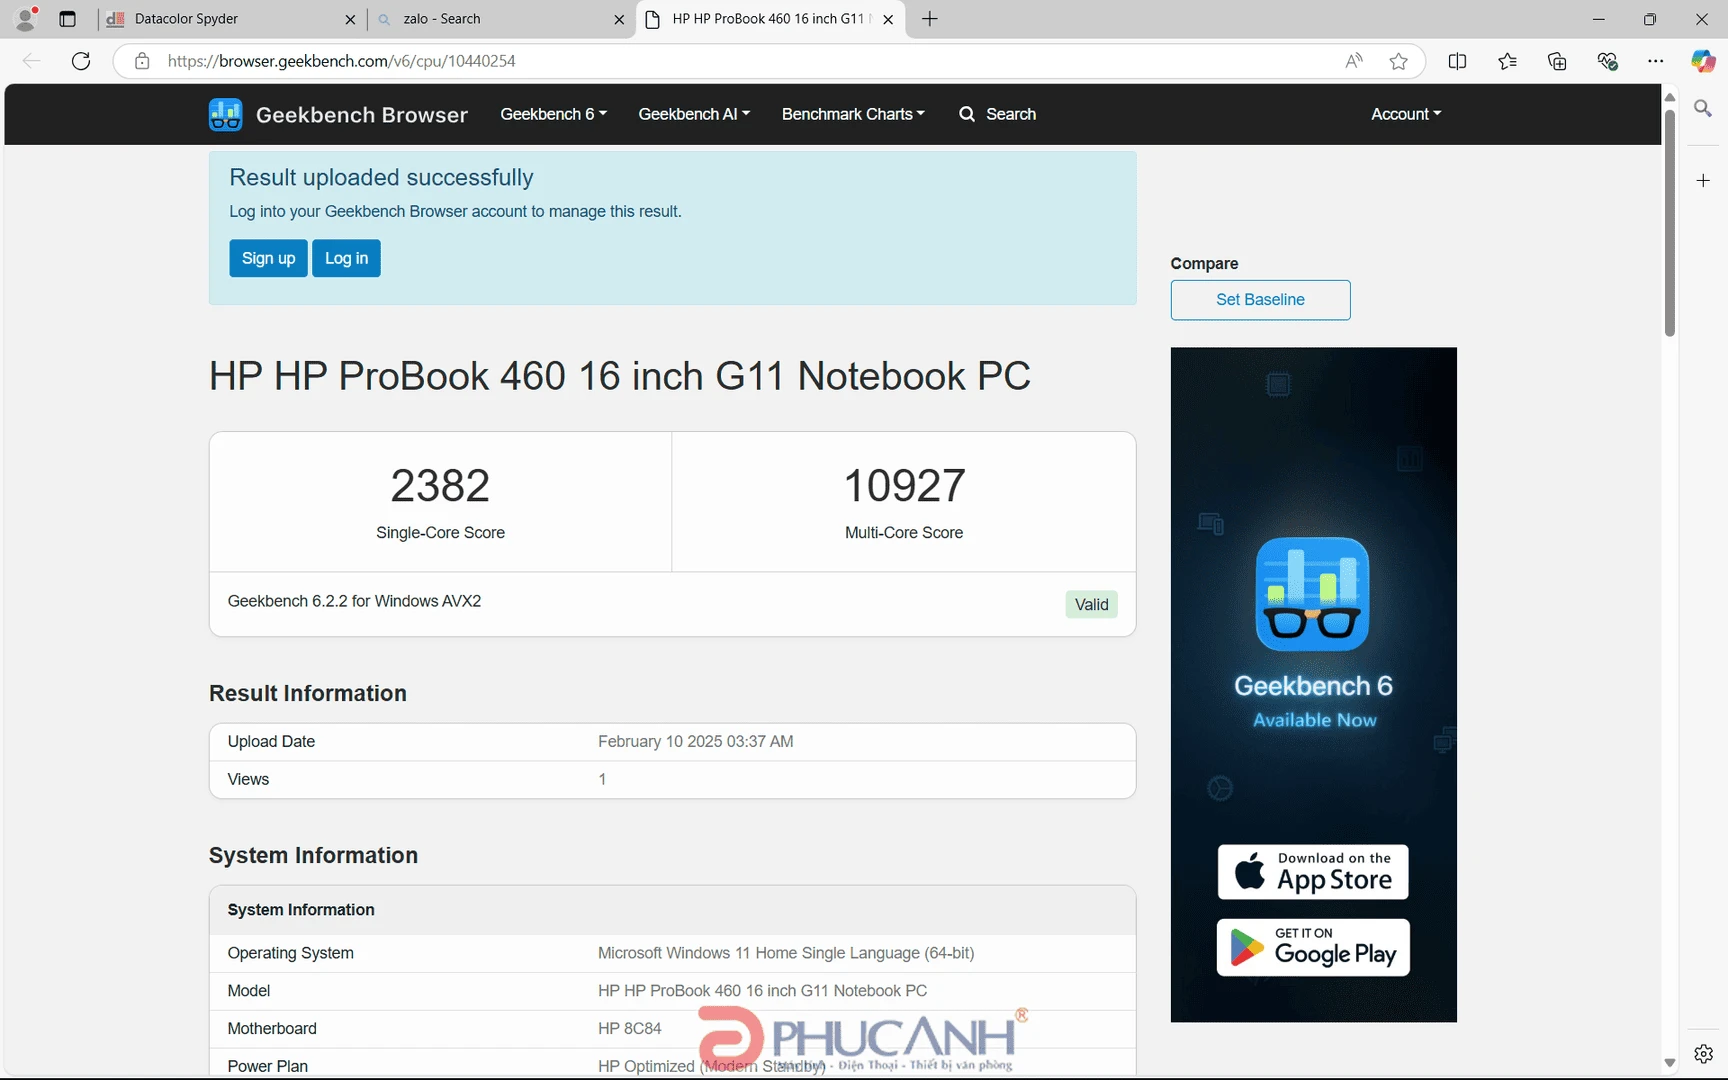Click the back navigation arrow

pyautogui.click(x=32, y=61)
